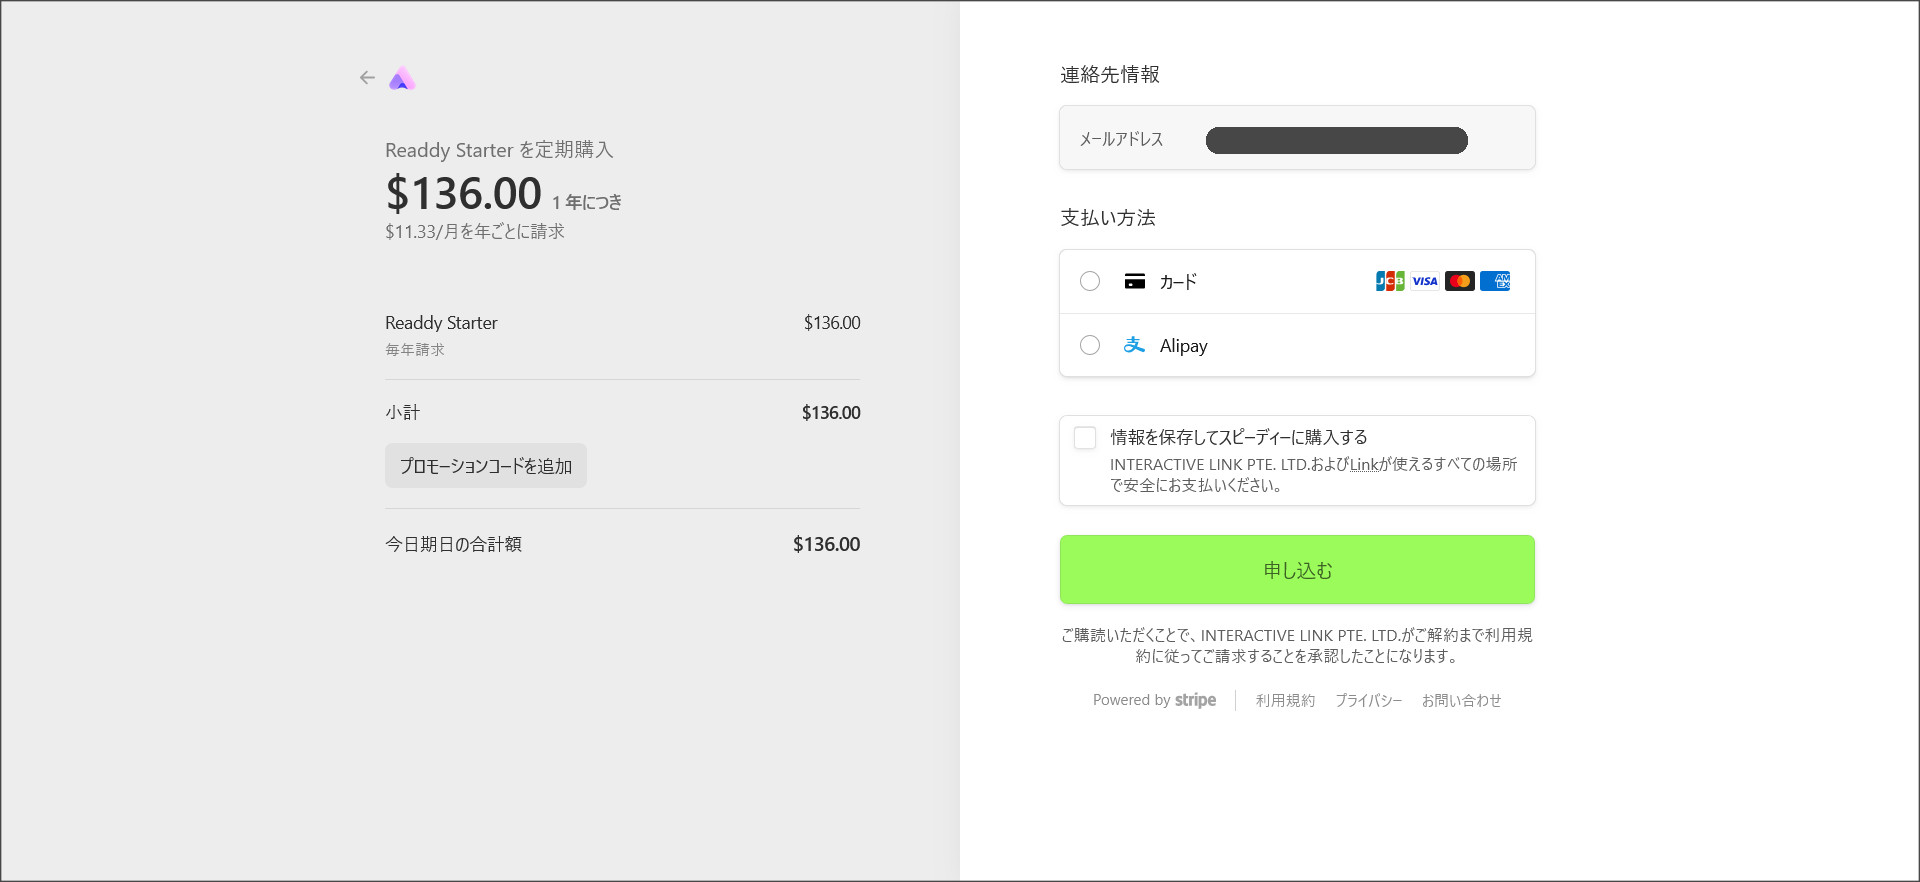Viewport: 1920px width, 882px height.
Task: Select the Alipay radio button
Action: [1090, 345]
